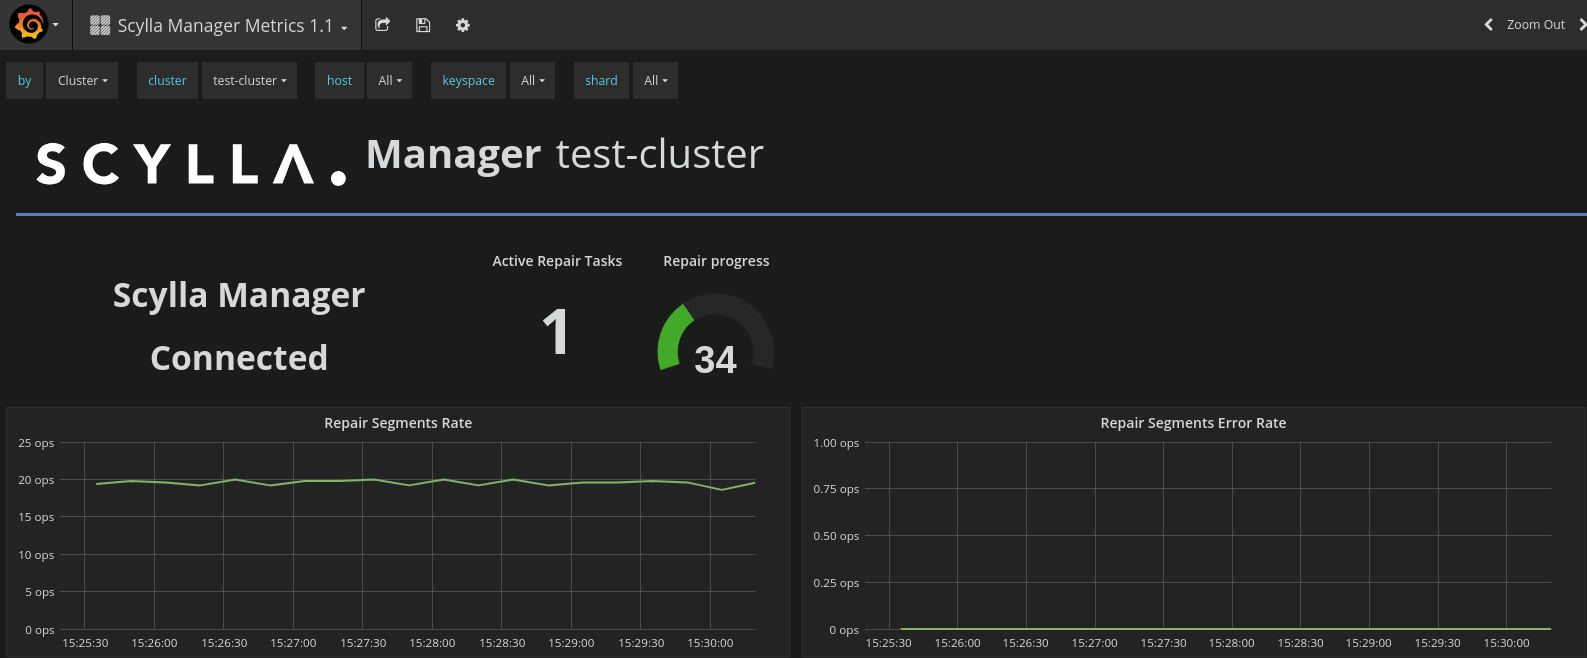The width and height of the screenshot is (1587, 658).
Task: Click the 'Manager test-cluster' heading
Action: tap(565, 154)
